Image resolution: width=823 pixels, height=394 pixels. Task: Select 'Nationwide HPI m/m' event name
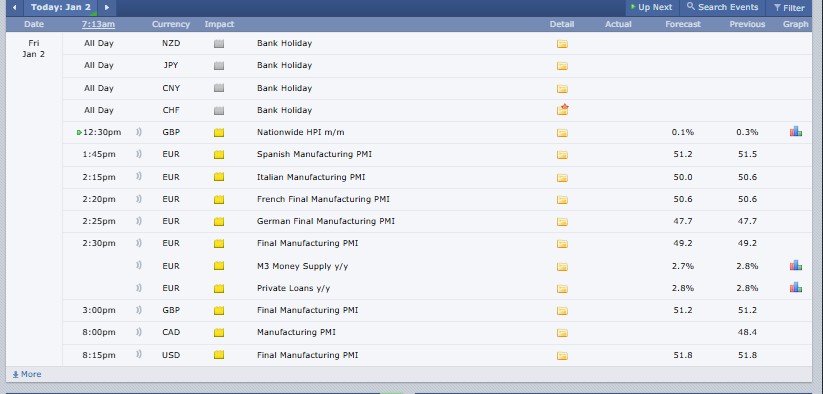tap(301, 132)
